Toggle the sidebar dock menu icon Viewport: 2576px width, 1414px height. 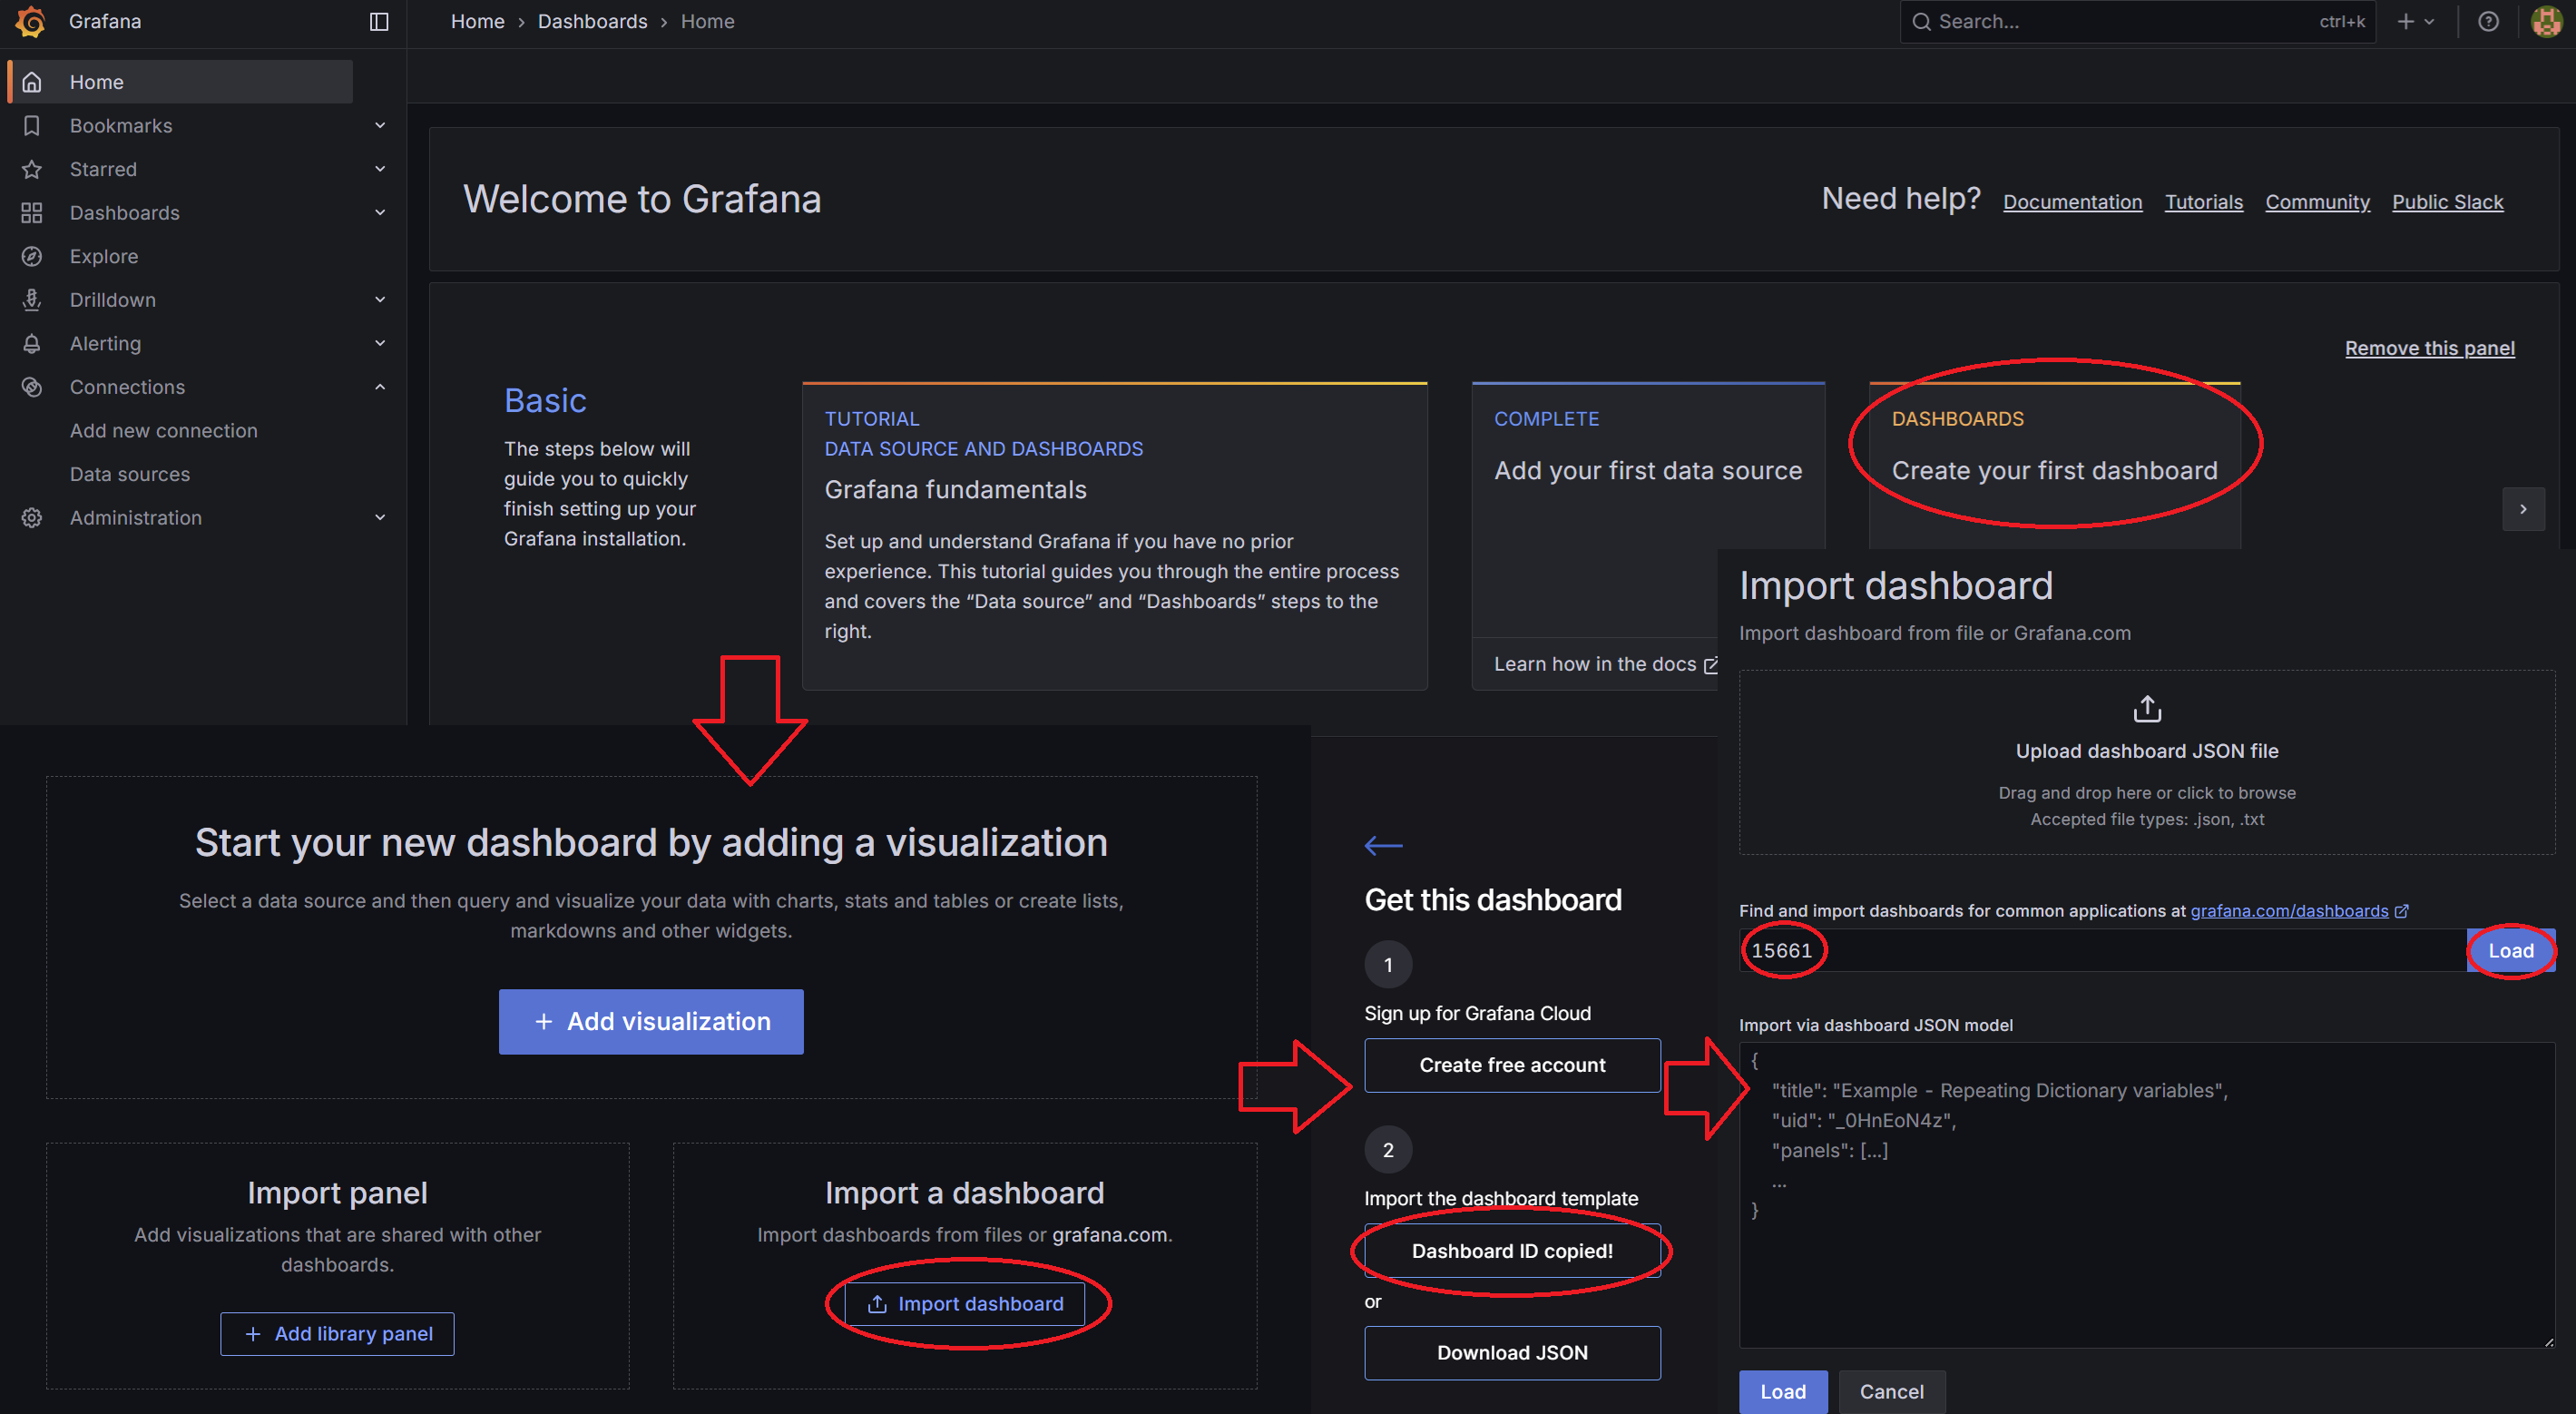[x=378, y=21]
